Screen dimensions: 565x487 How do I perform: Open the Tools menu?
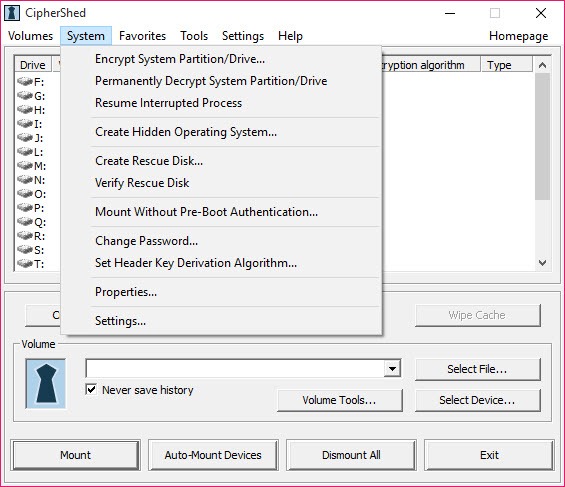point(194,36)
